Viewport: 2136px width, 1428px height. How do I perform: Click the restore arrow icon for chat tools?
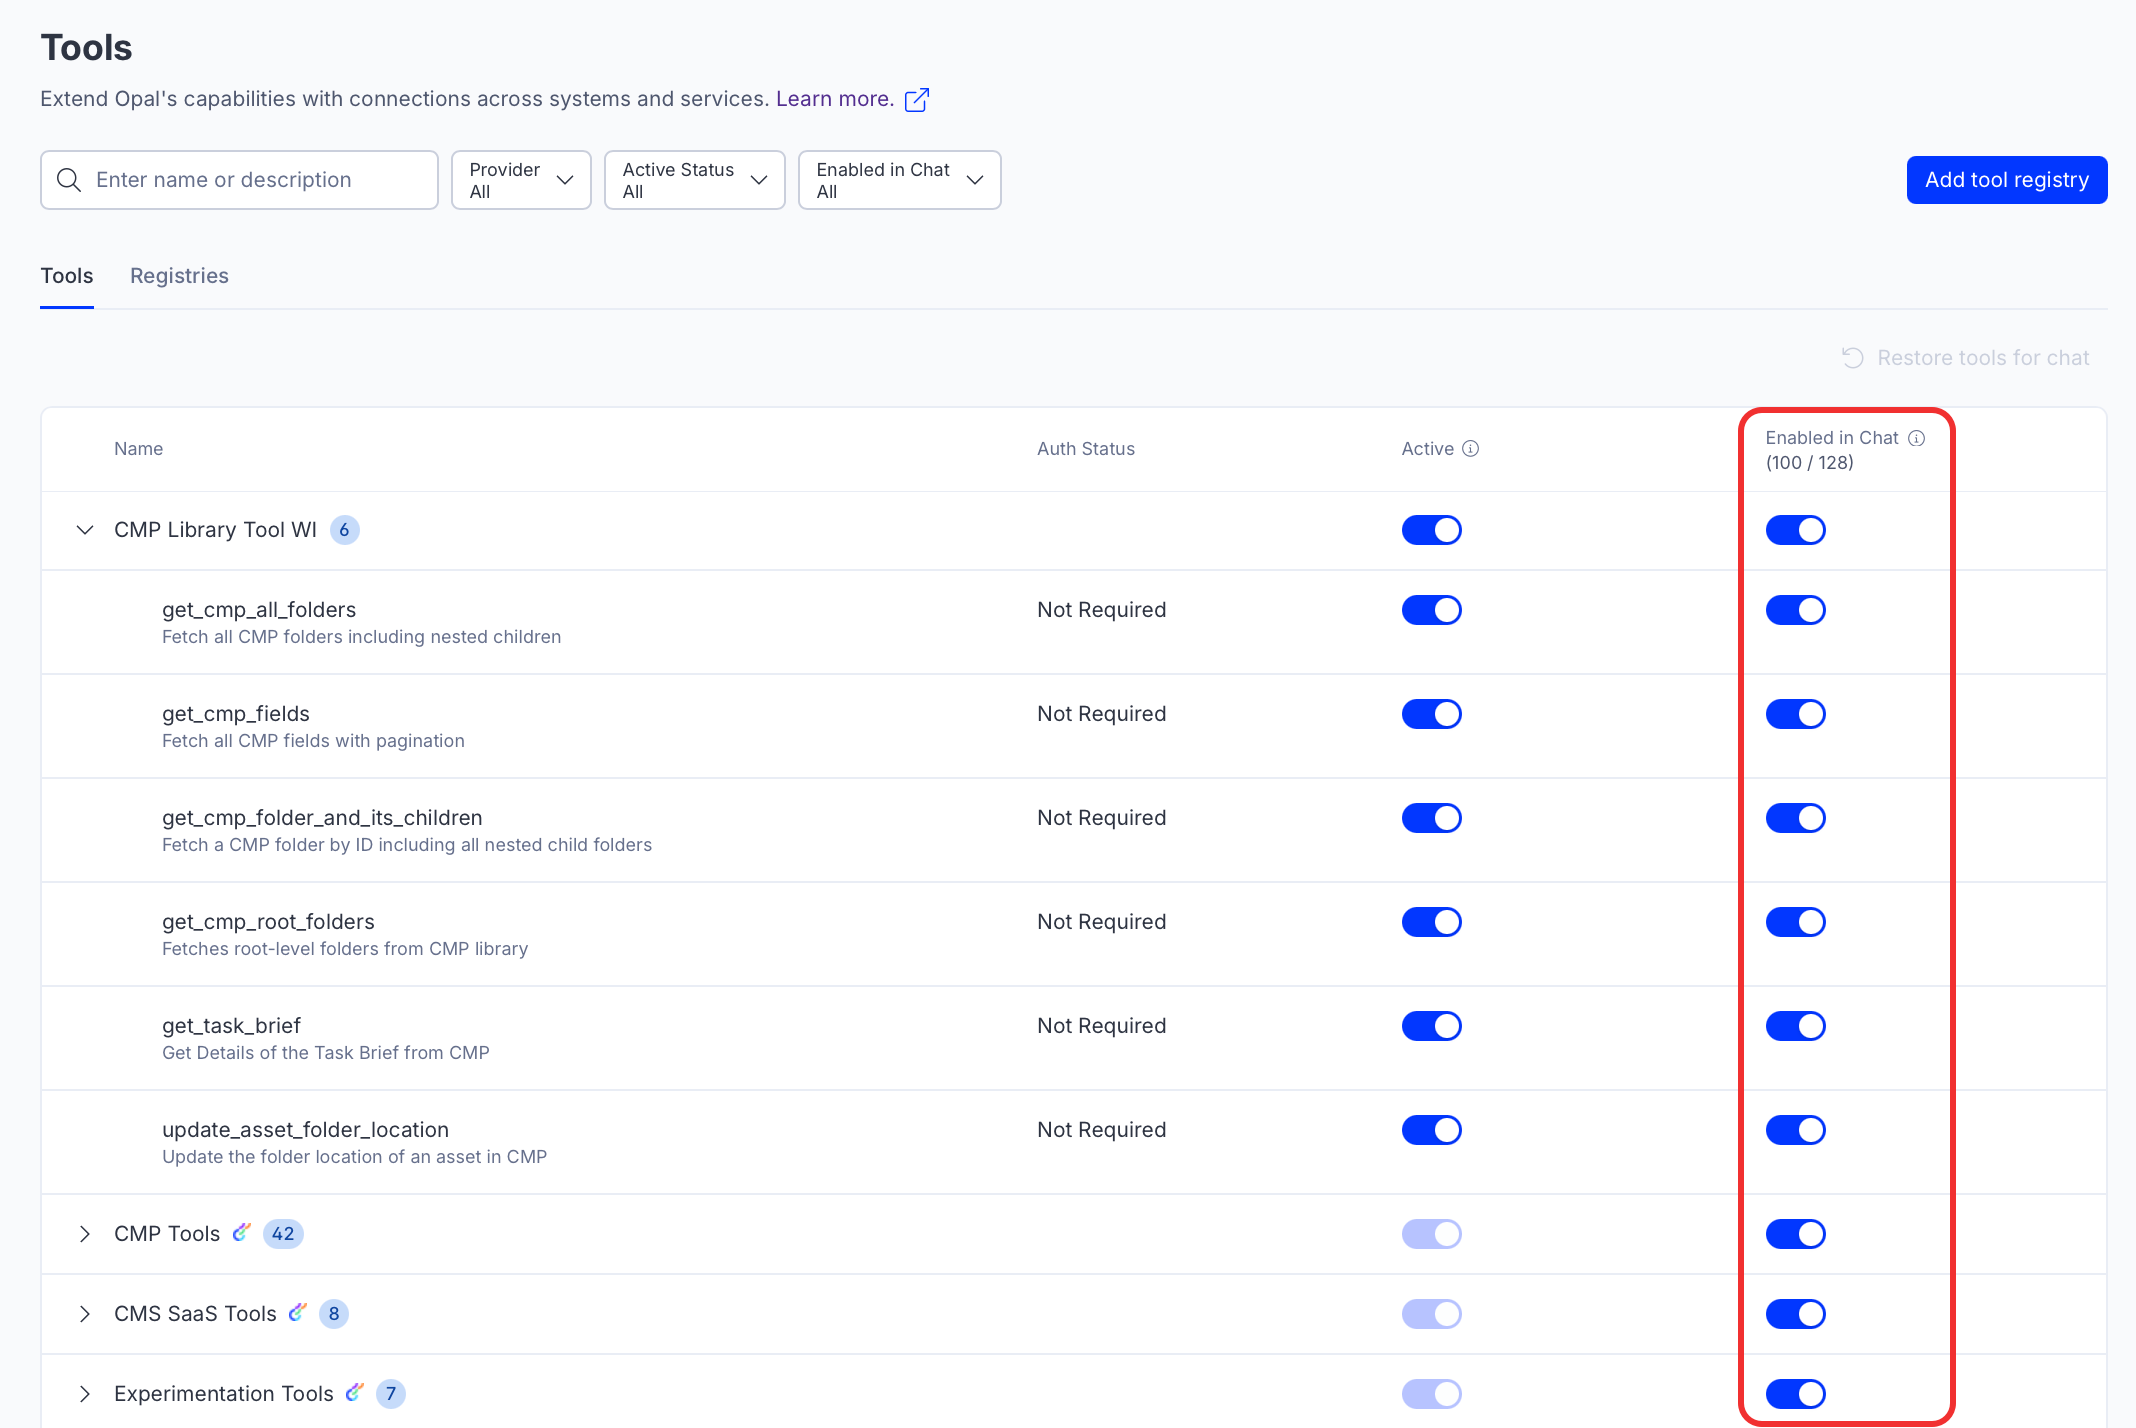pyautogui.click(x=1853, y=358)
